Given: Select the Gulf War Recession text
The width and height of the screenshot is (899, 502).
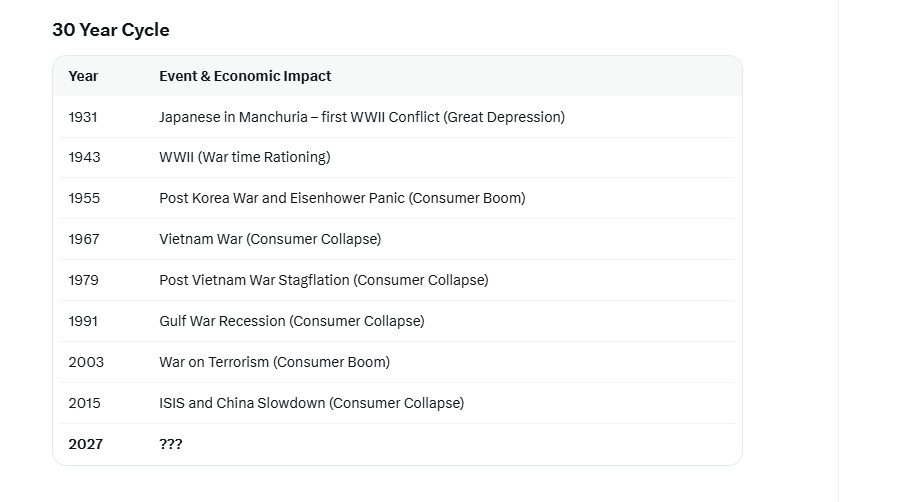Looking at the screenshot, I should tap(292, 321).
